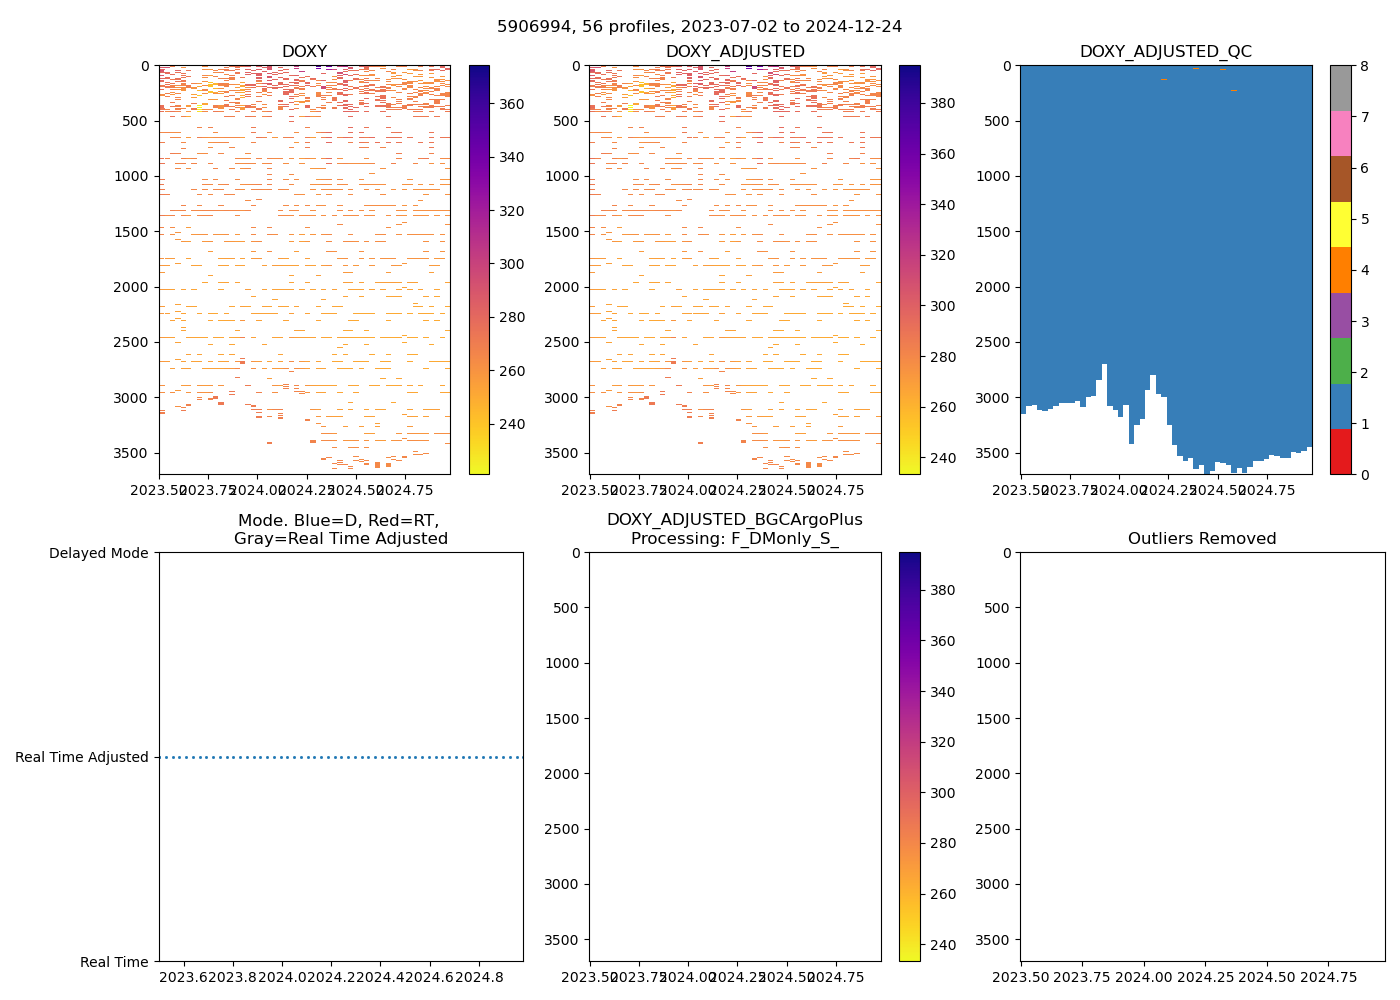Click the 'Delayed Mode' axis label
The width and height of the screenshot is (1400, 1000).
coord(98,553)
